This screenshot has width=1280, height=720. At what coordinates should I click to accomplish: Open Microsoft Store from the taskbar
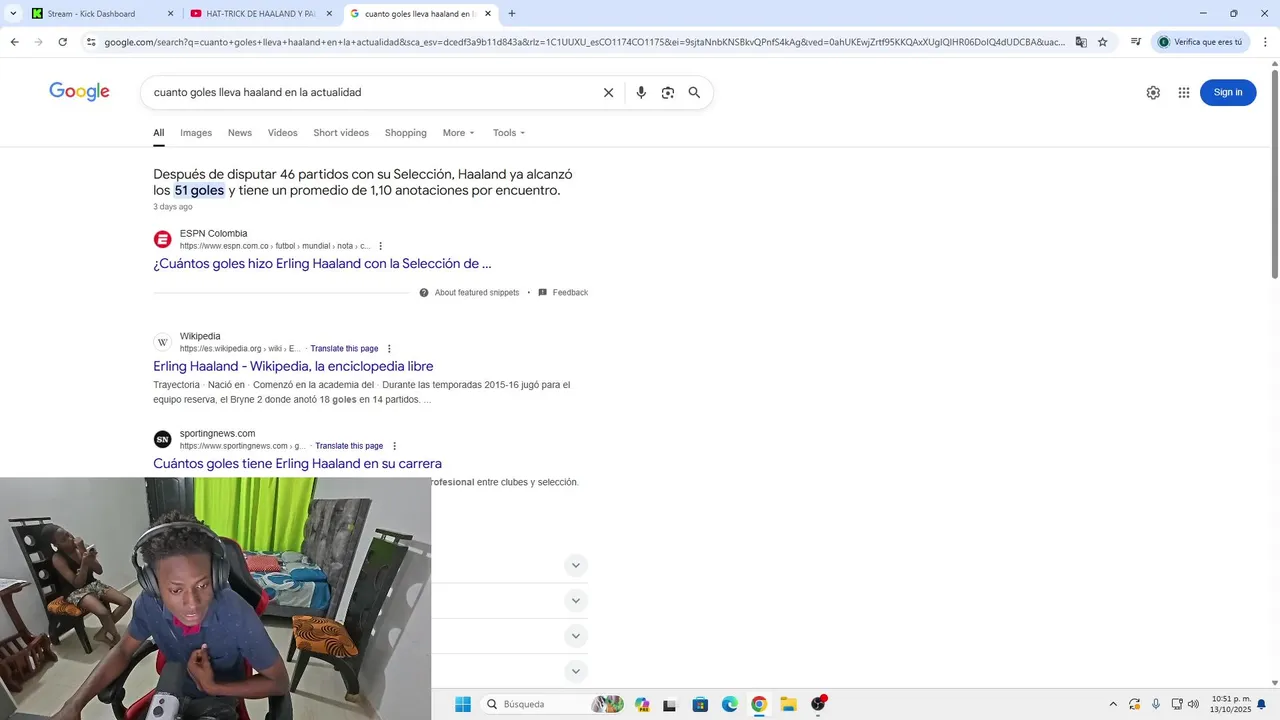(x=700, y=704)
